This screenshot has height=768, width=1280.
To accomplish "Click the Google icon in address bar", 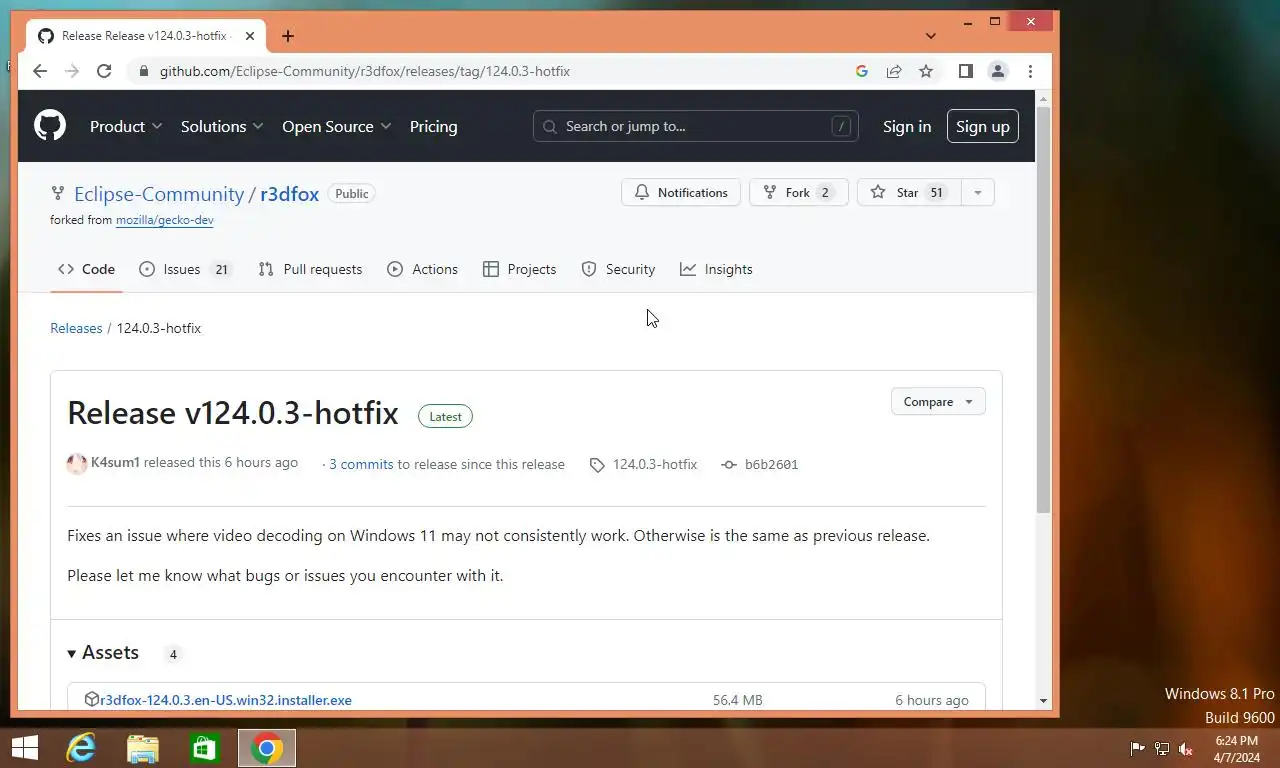I will (x=862, y=71).
